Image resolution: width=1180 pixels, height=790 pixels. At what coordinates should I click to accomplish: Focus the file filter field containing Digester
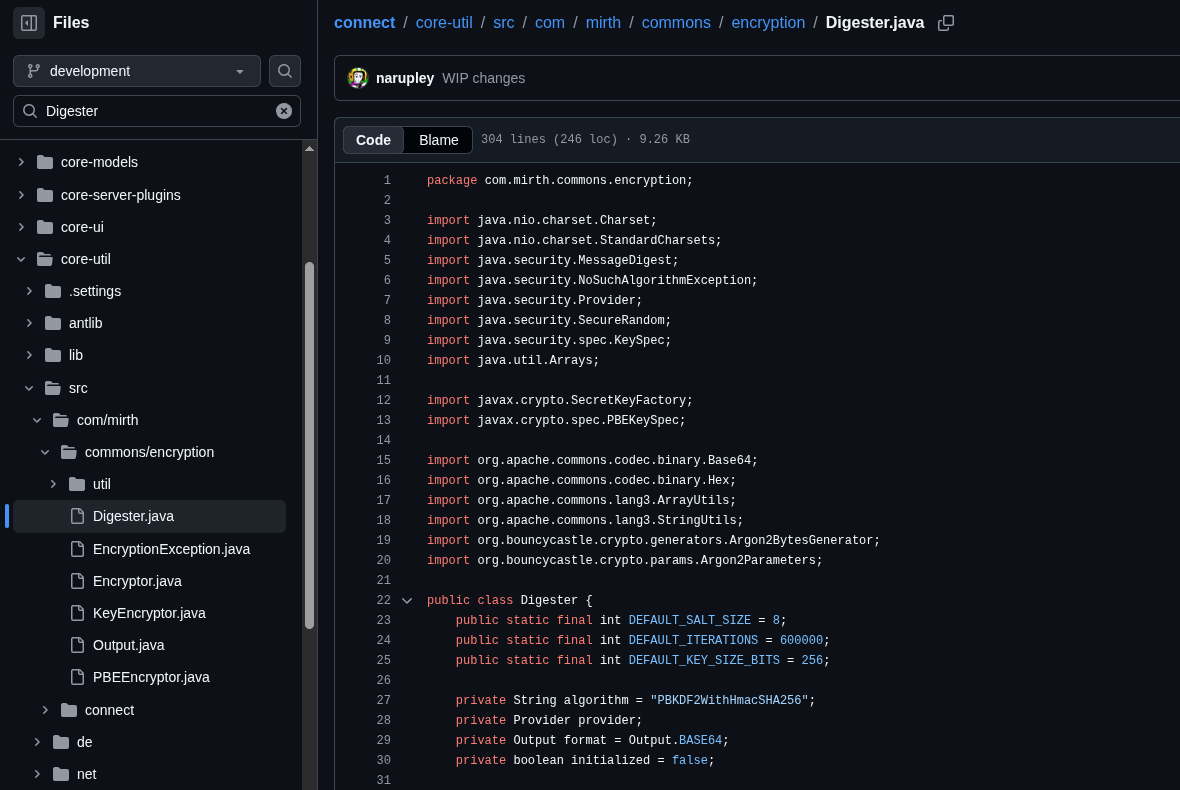(x=157, y=111)
